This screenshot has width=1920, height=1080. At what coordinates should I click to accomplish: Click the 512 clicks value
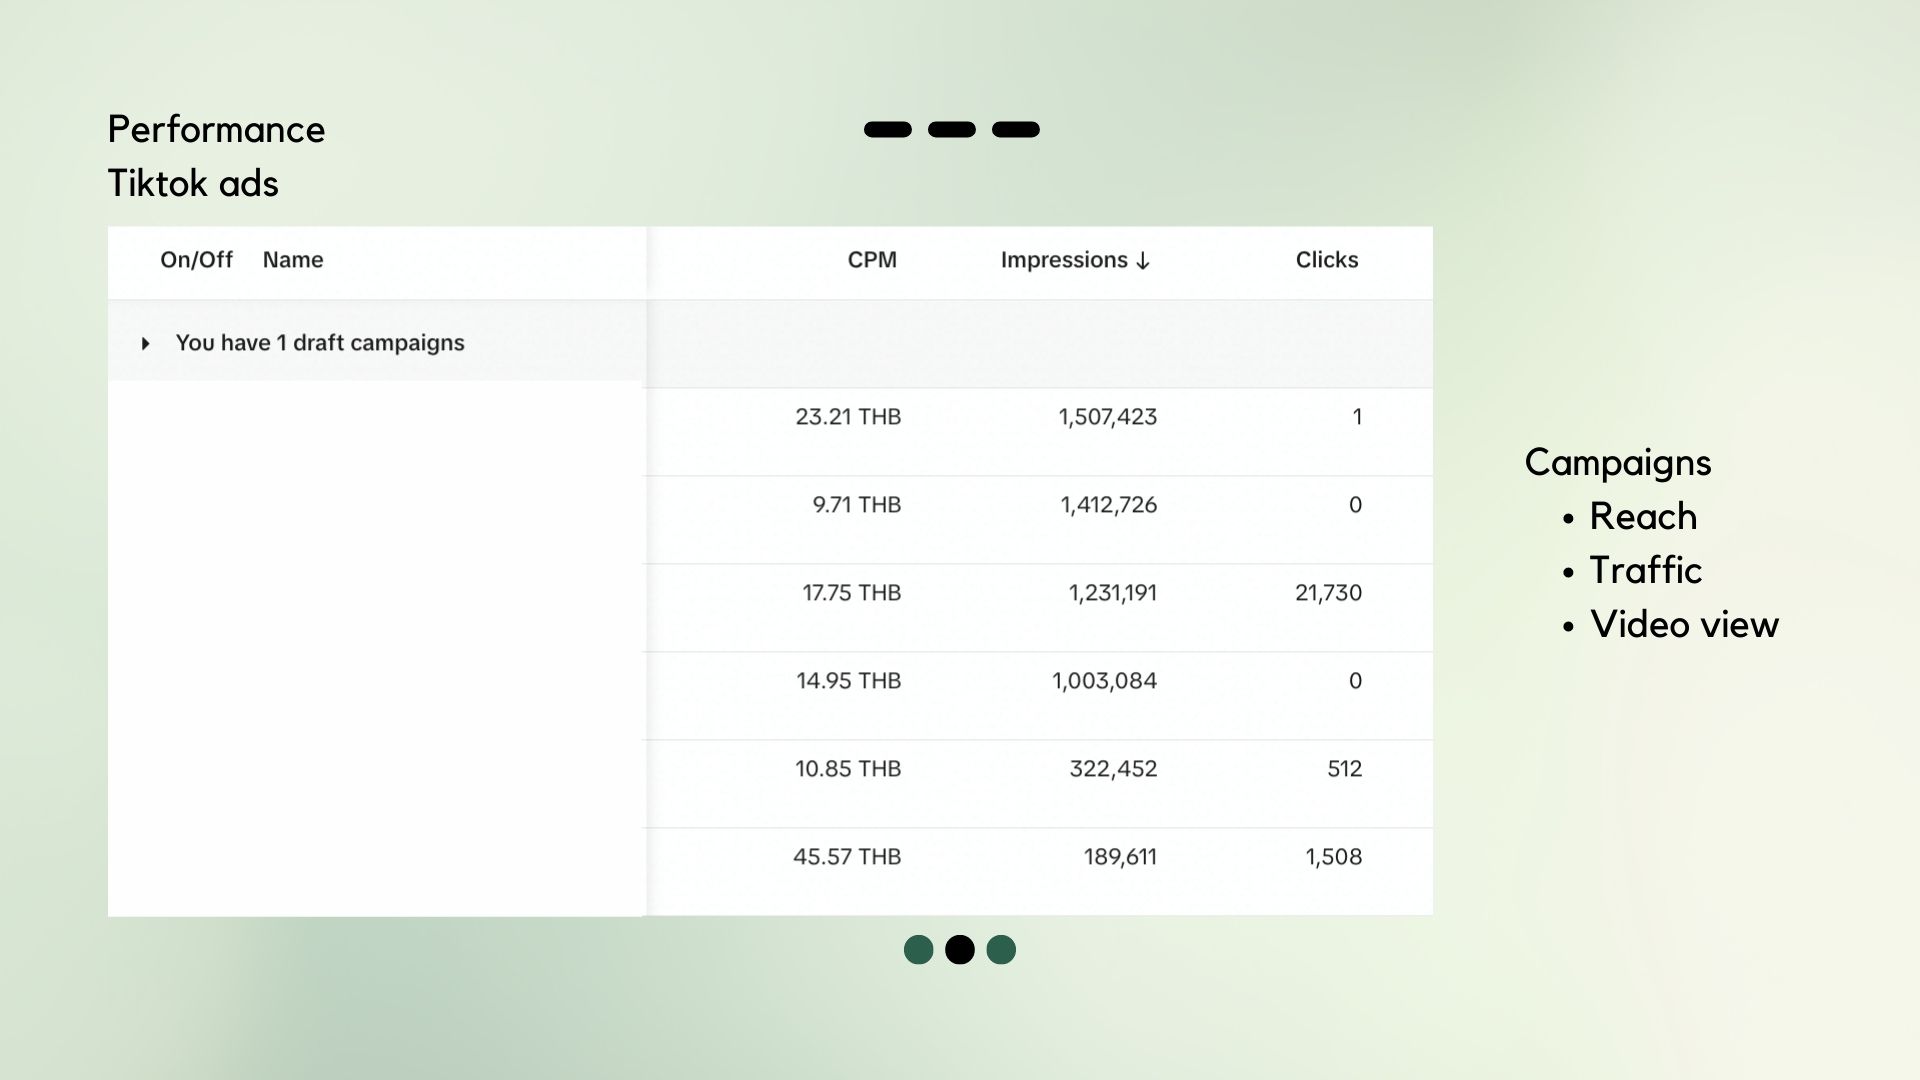[1345, 769]
